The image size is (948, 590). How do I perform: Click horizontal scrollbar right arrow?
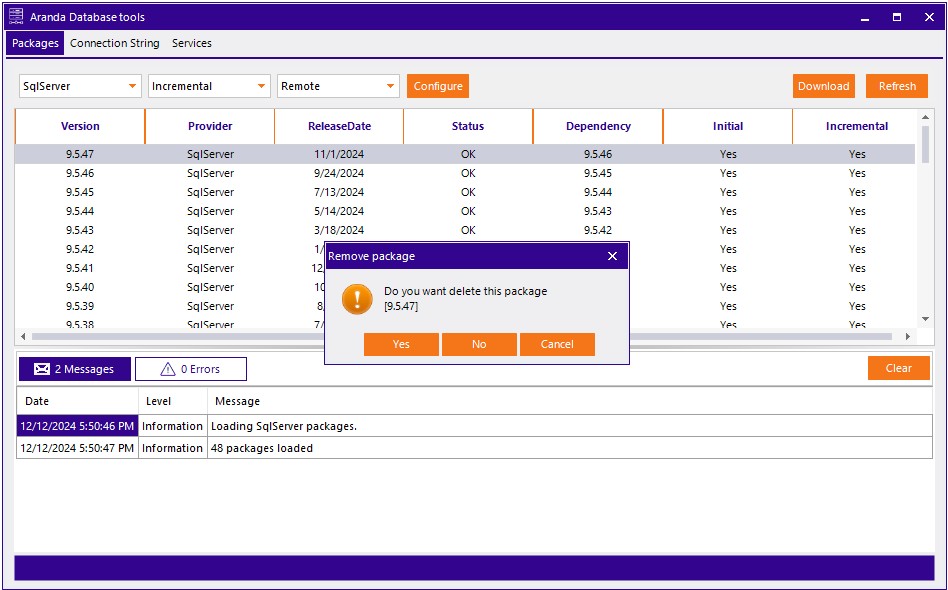pyautogui.click(x=907, y=336)
